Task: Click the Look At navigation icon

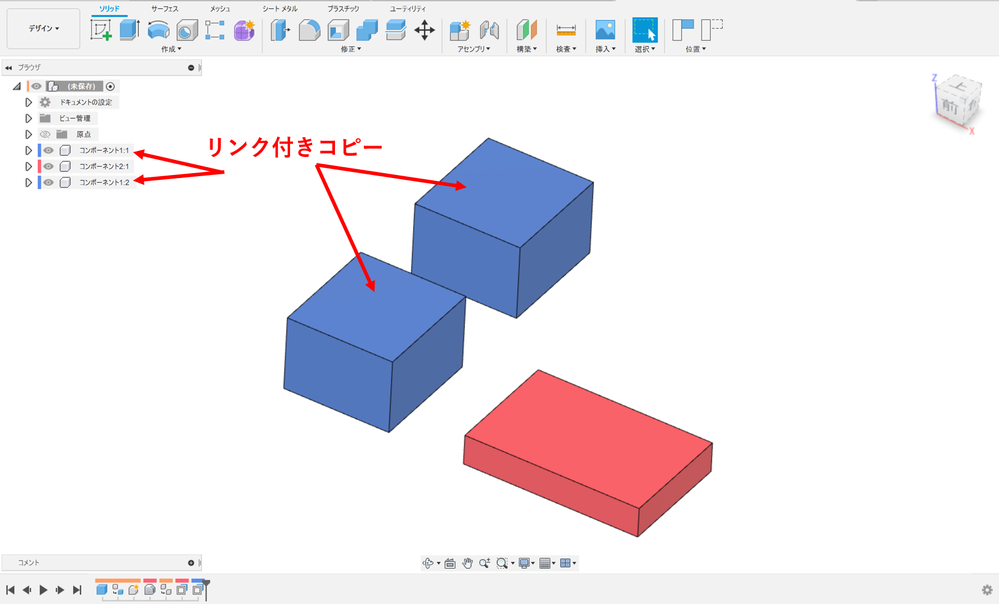Action: click(450, 563)
